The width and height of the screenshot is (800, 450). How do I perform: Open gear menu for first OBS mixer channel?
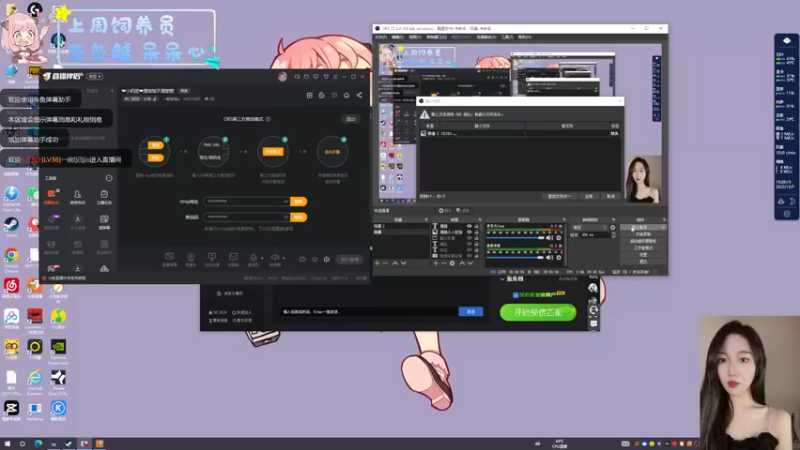[559, 238]
